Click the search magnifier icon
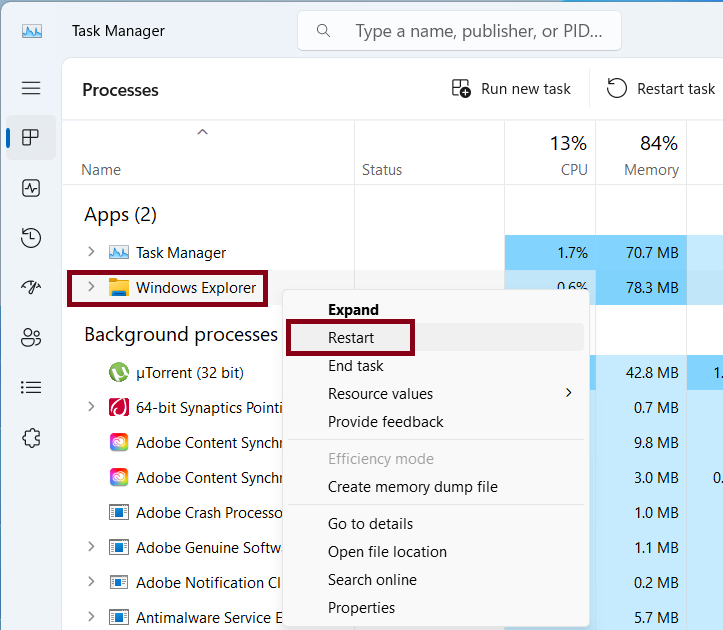723x630 pixels. [323, 31]
